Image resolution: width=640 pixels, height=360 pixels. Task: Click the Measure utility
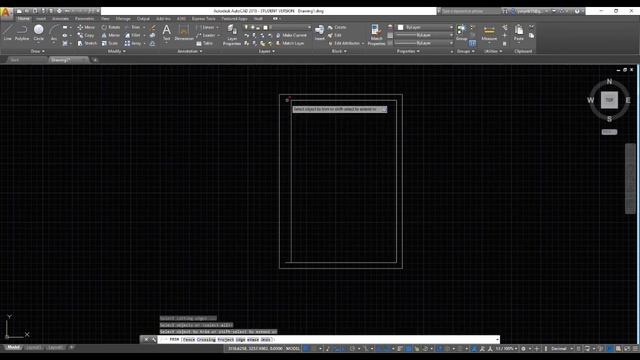[x=489, y=32]
